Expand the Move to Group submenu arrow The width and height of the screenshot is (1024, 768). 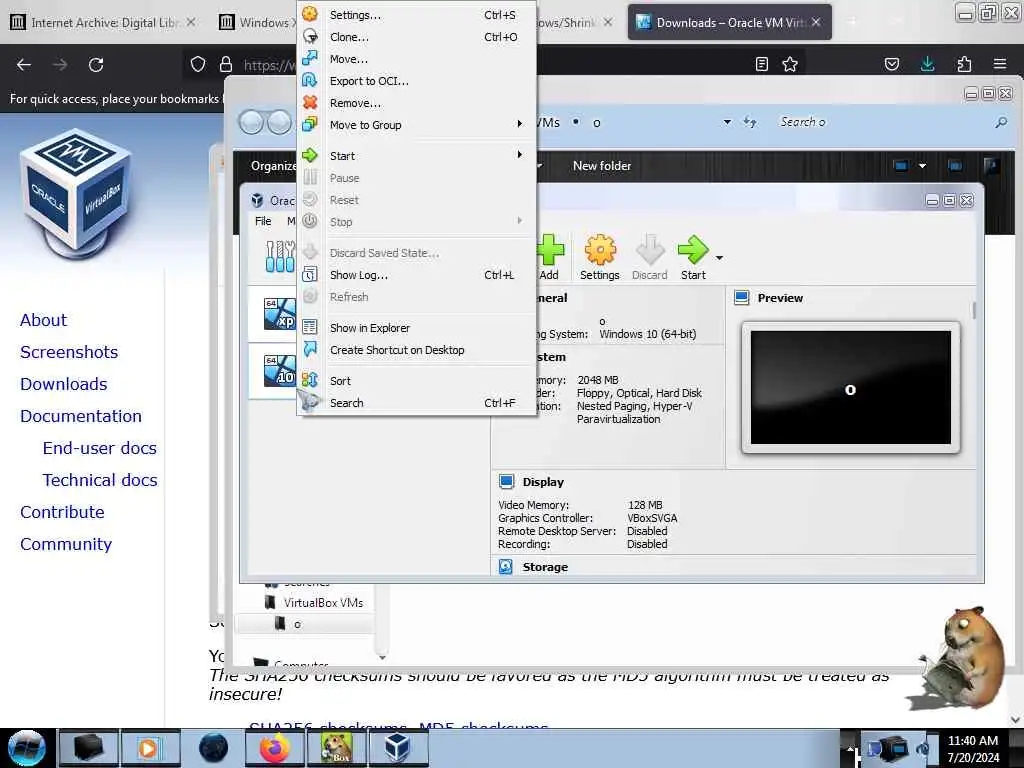point(520,124)
